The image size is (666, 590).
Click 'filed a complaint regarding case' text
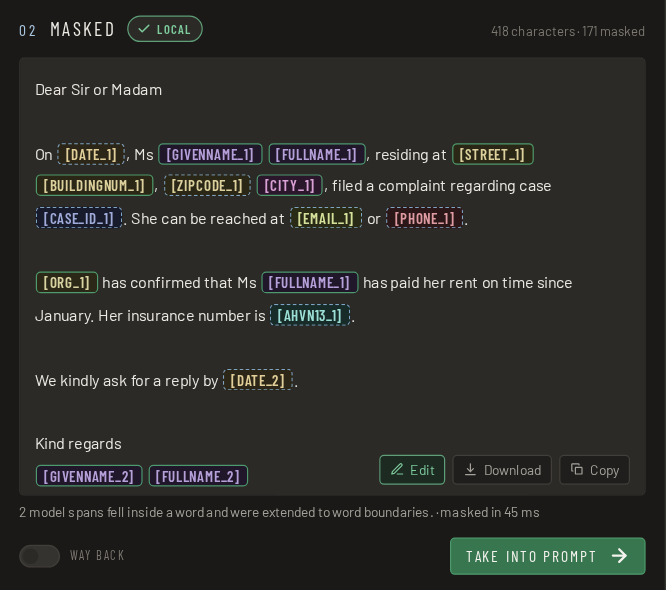point(442,186)
